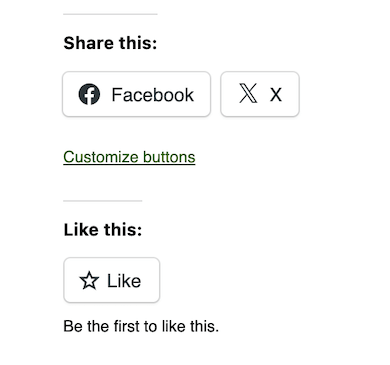
Task: Click 'Be the first to like this' text
Action: [141, 326]
